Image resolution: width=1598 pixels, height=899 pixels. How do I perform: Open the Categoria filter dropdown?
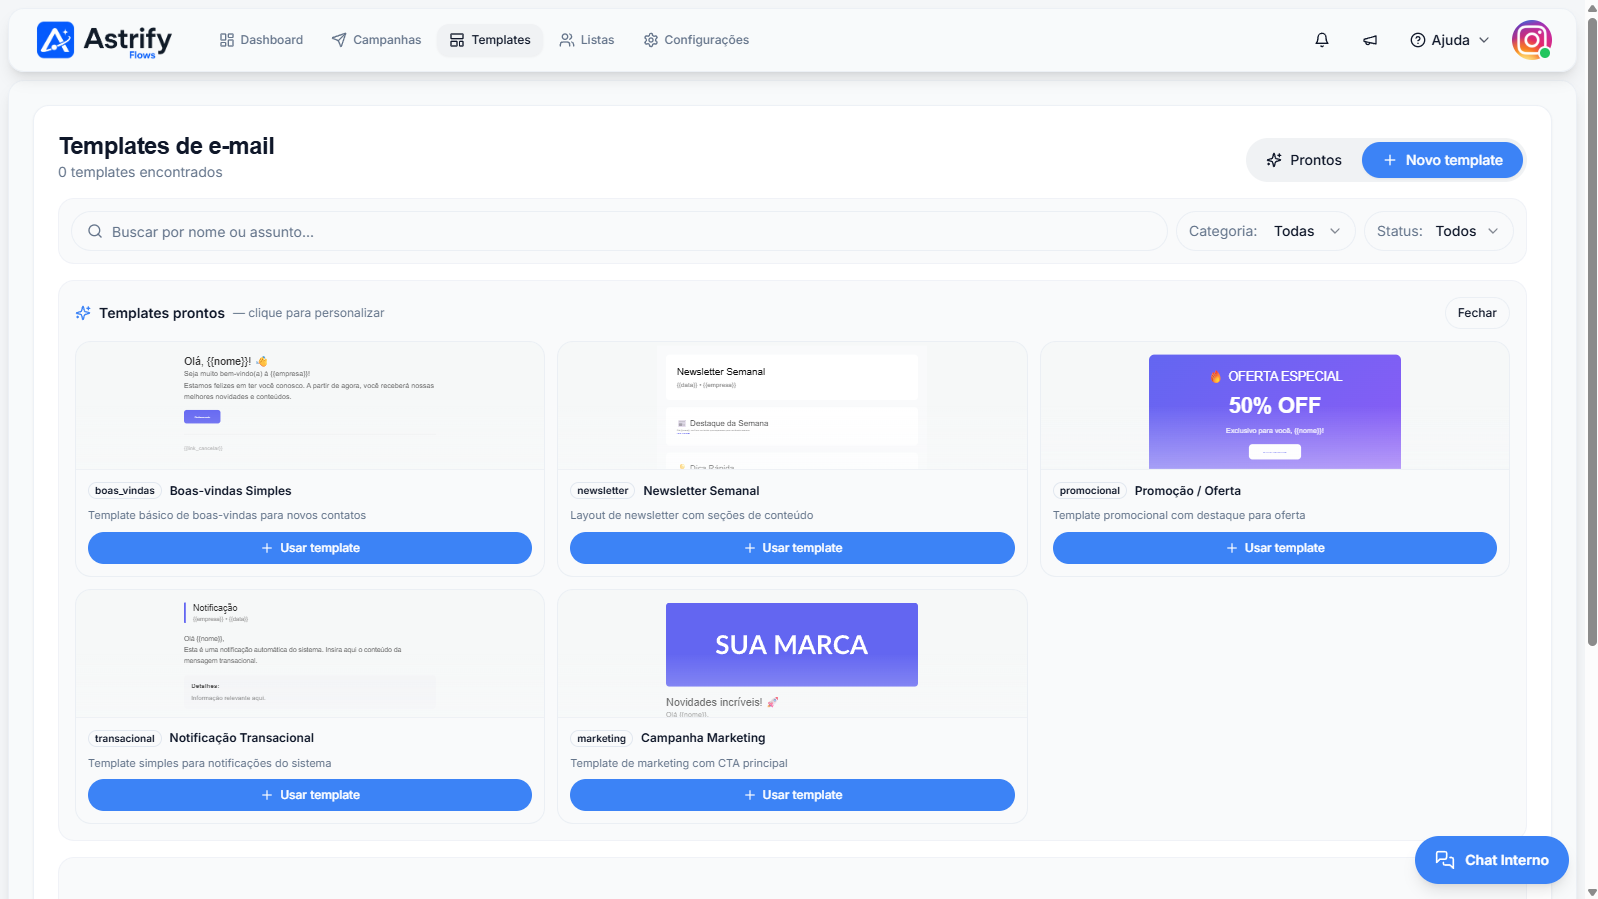[1265, 231]
